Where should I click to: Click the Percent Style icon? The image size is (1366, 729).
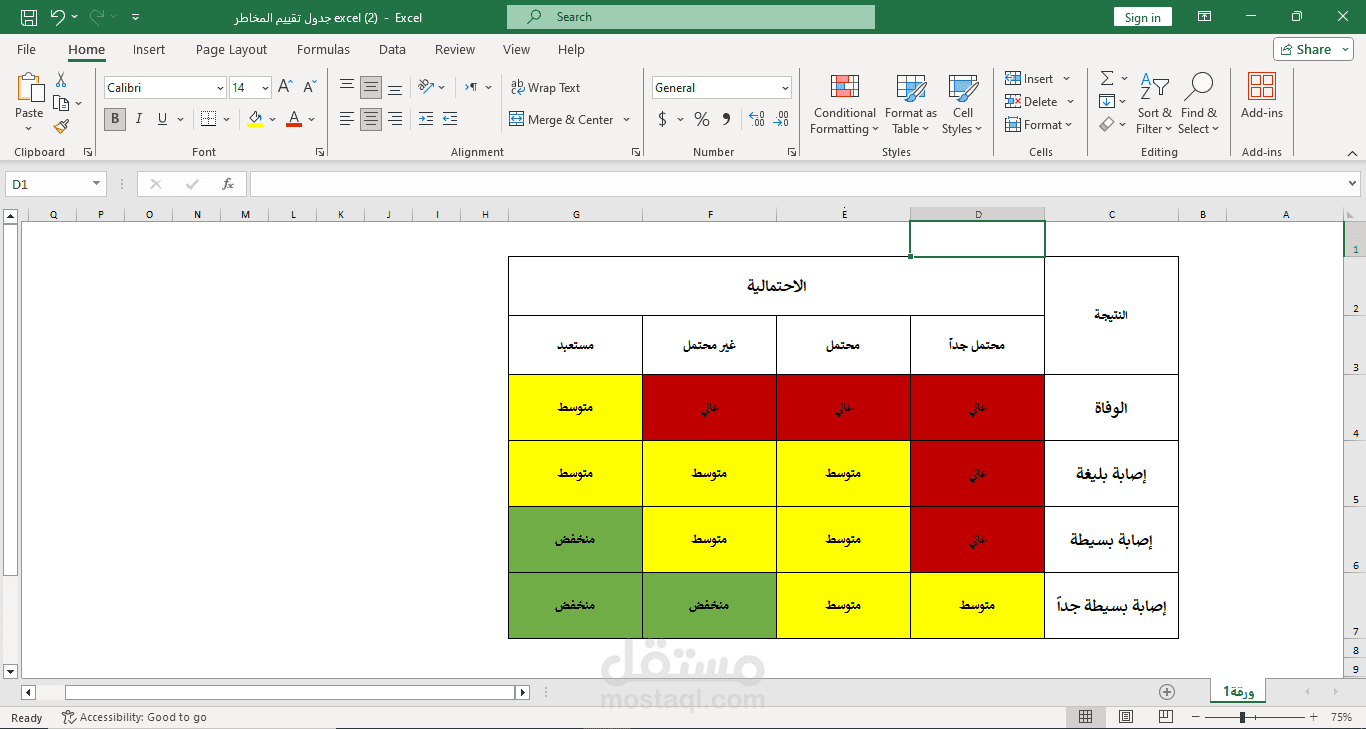[x=702, y=119]
